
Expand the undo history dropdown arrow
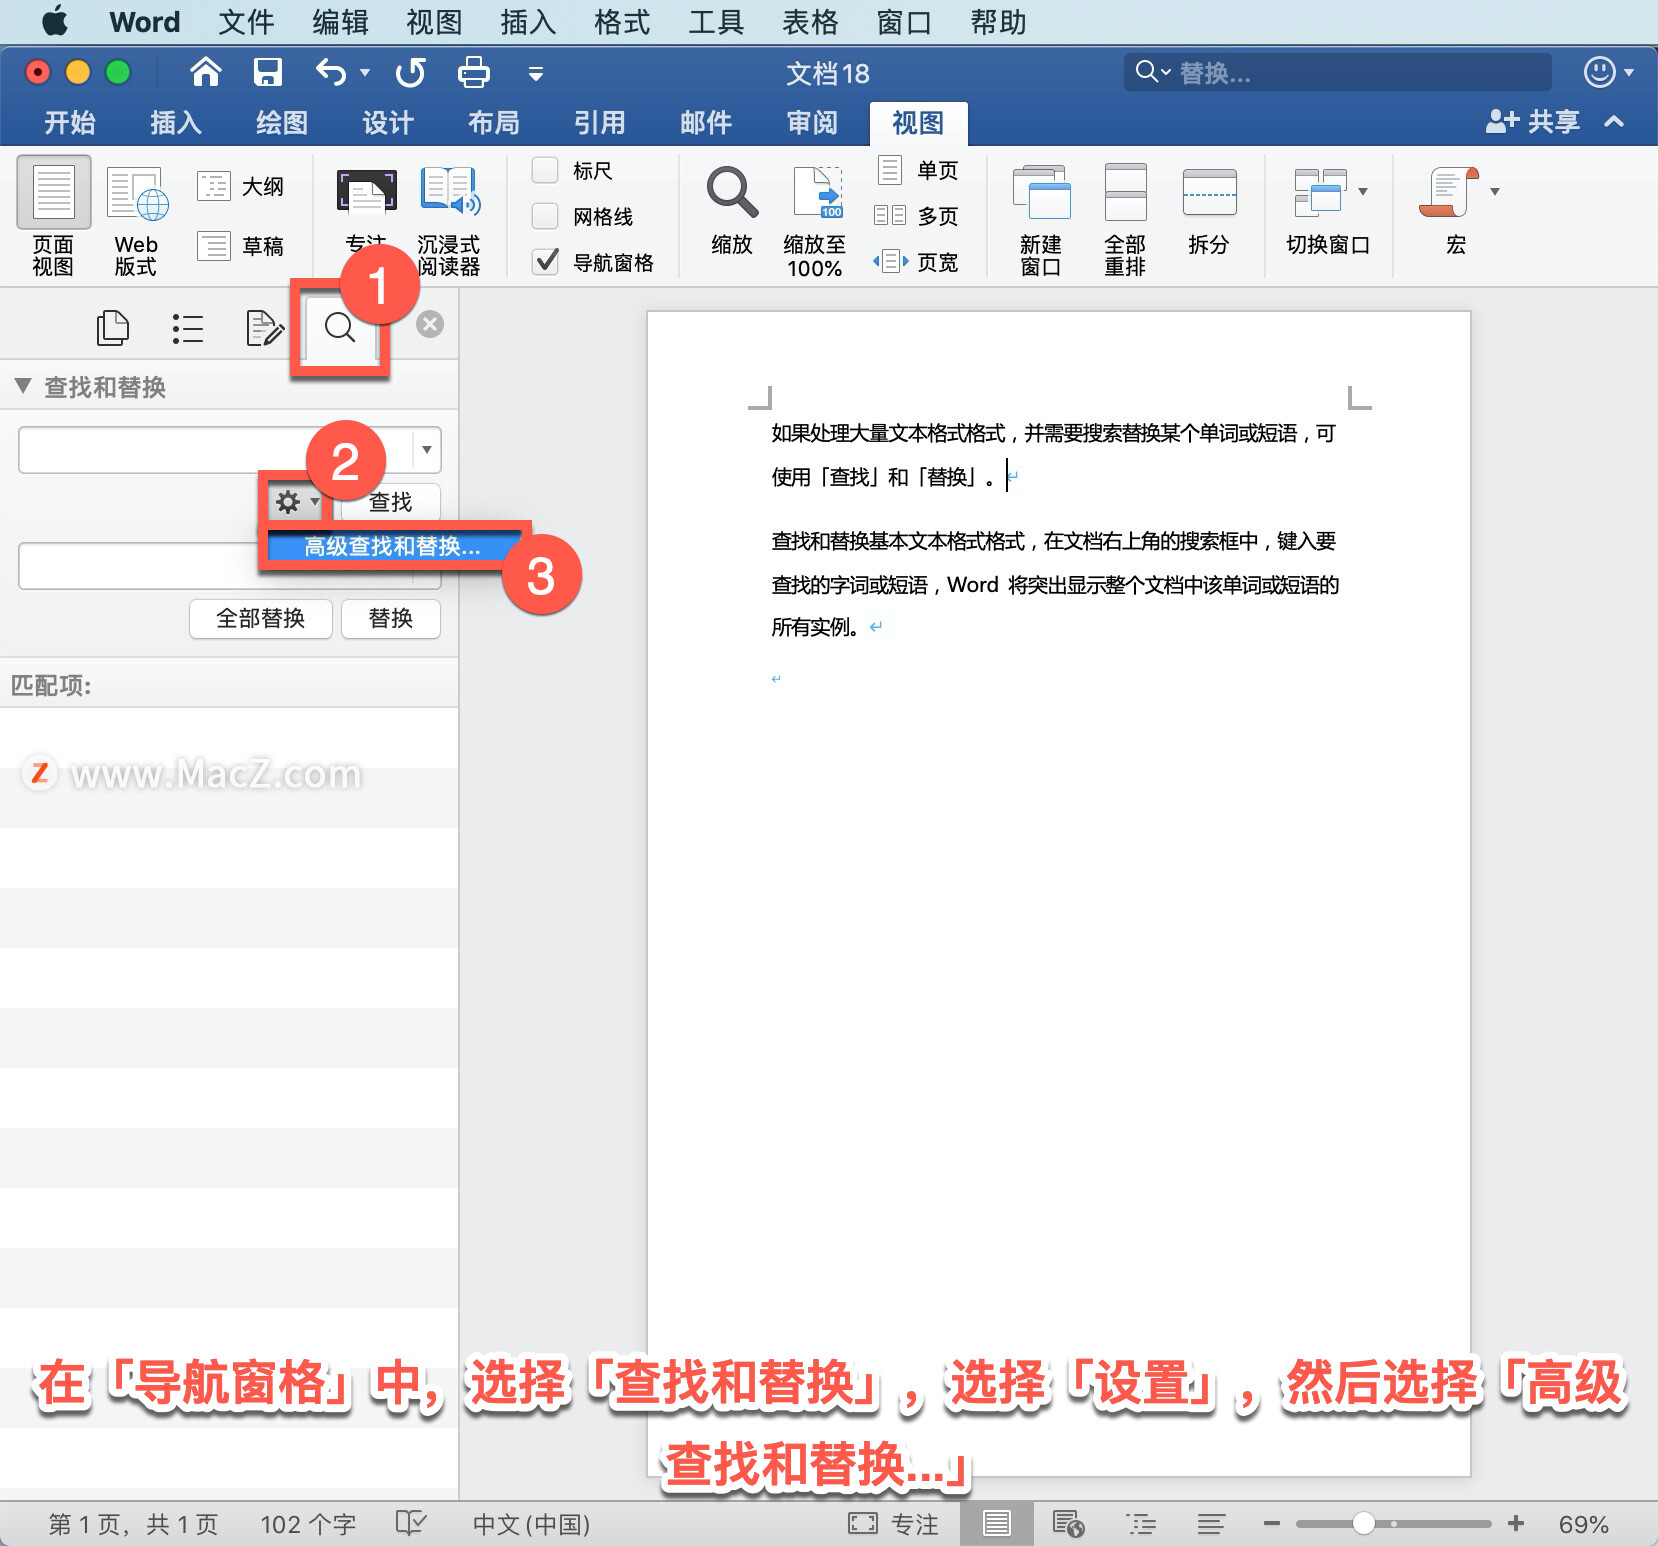(365, 73)
